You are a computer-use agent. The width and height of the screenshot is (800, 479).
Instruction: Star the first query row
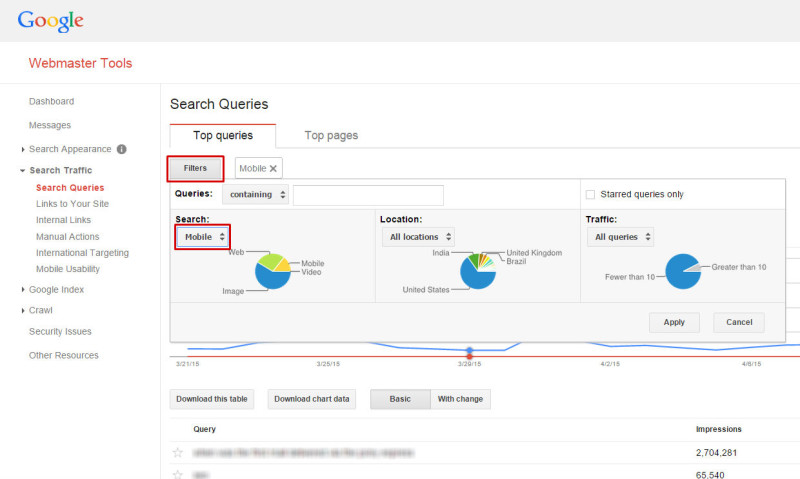point(178,452)
